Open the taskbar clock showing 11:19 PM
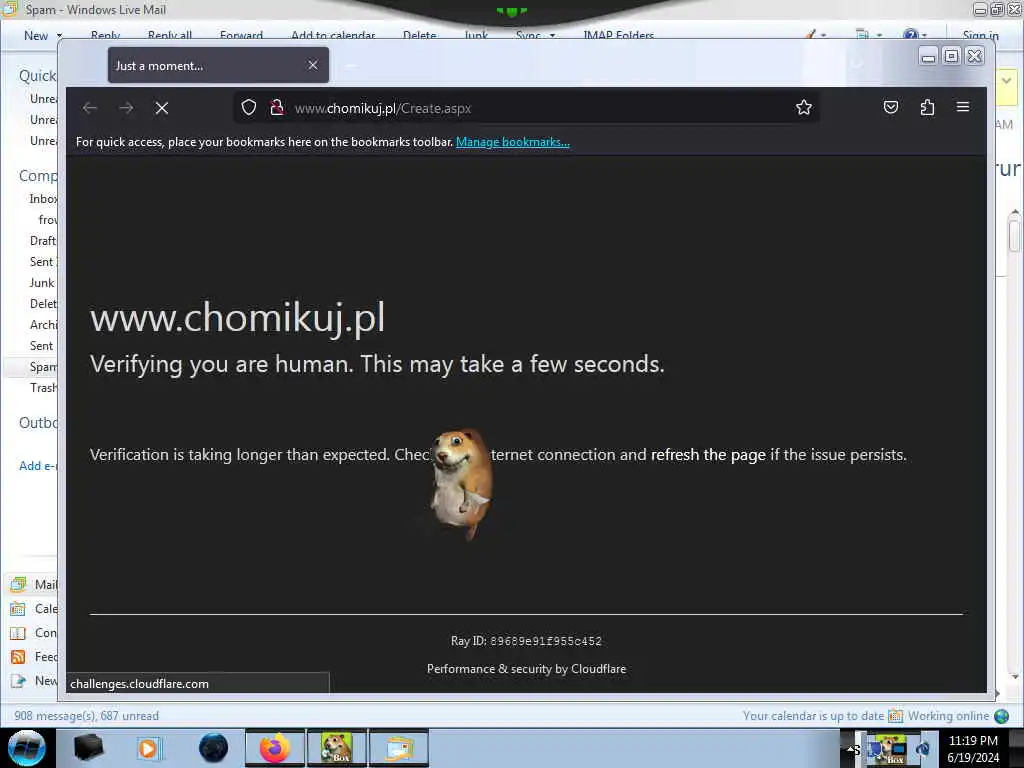Image resolution: width=1024 pixels, height=768 pixels. [973, 749]
